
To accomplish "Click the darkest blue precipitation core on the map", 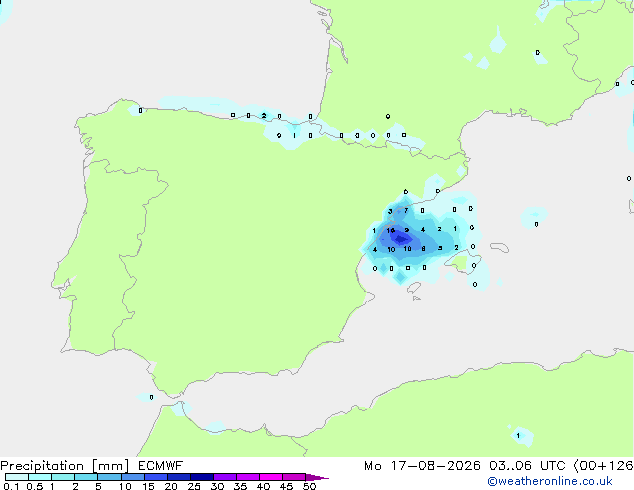I will (x=400, y=239).
